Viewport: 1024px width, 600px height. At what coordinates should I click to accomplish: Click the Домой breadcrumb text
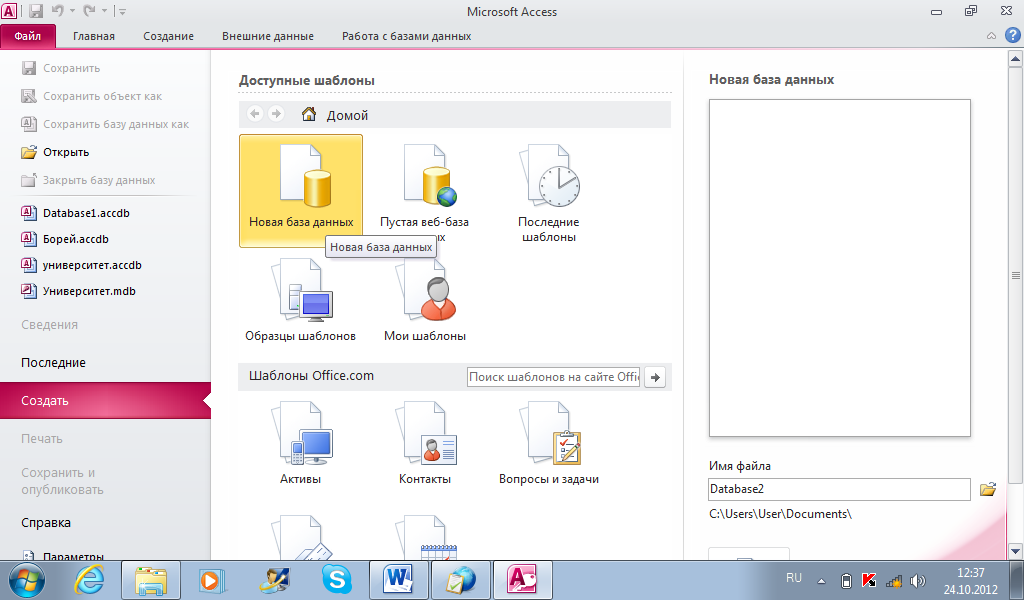point(347,115)
